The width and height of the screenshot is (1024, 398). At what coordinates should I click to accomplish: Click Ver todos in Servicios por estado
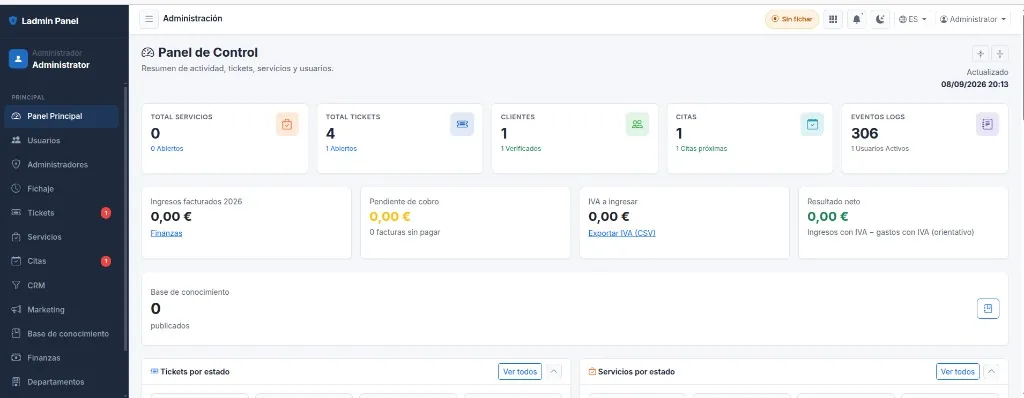pyautogui.click(x=957, y=372)
